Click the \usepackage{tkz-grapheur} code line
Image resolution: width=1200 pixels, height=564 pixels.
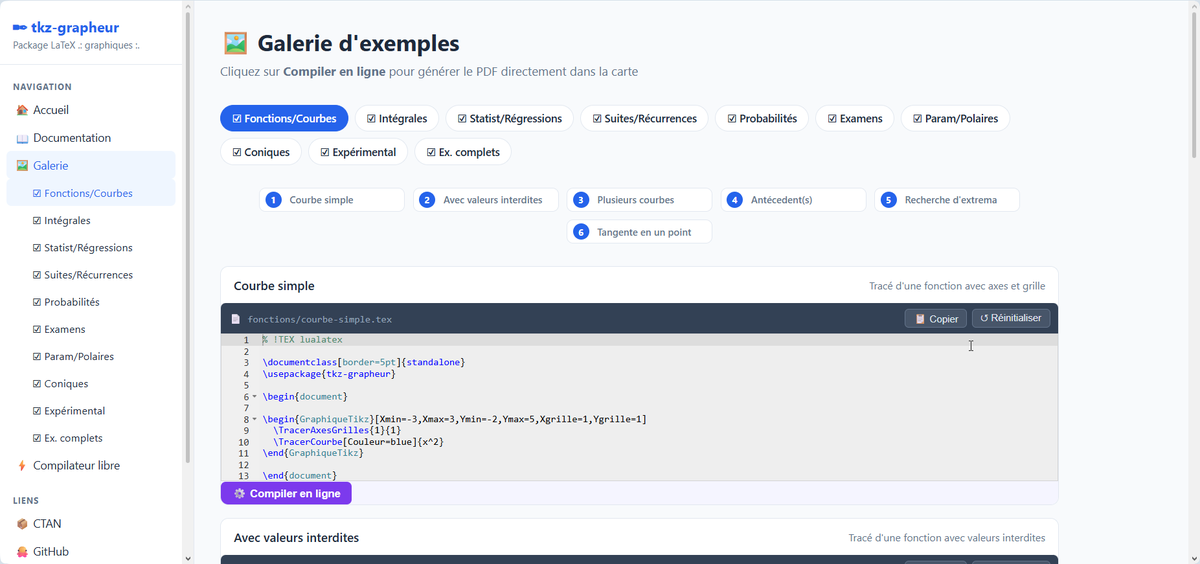tap(329, 374)
